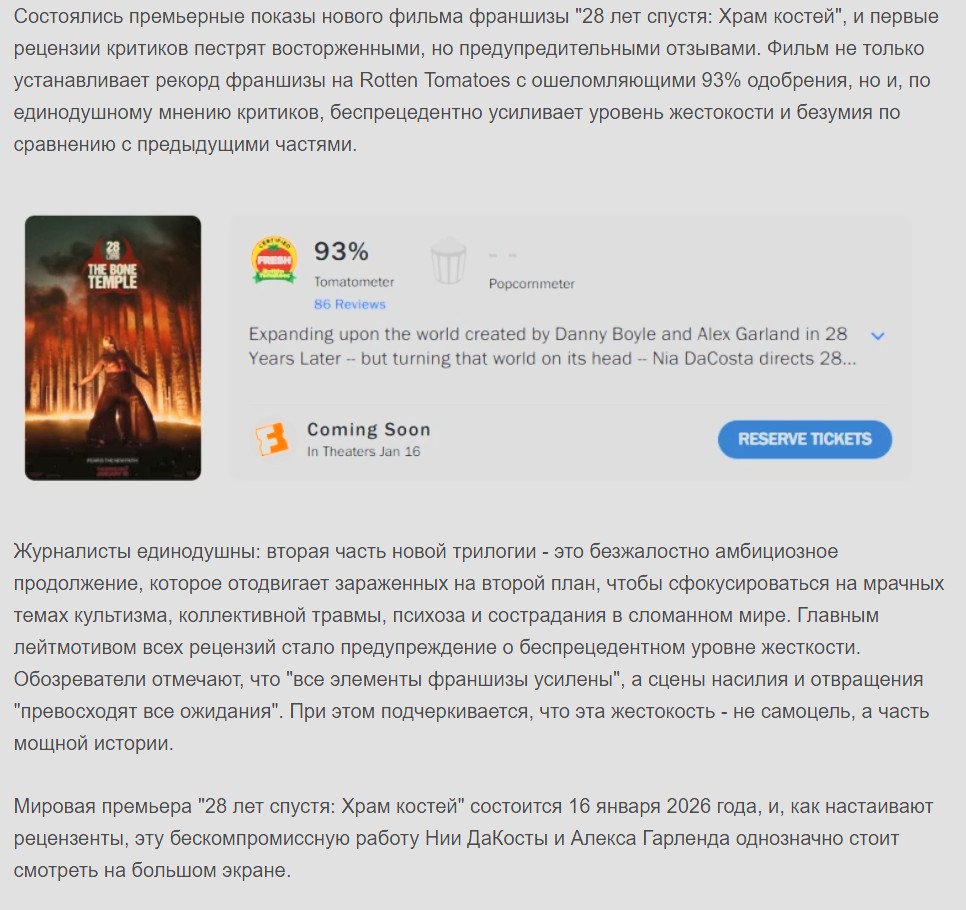
Task: Click the critics consensus text starting Expanding upon
Action: tap(552, 346)
